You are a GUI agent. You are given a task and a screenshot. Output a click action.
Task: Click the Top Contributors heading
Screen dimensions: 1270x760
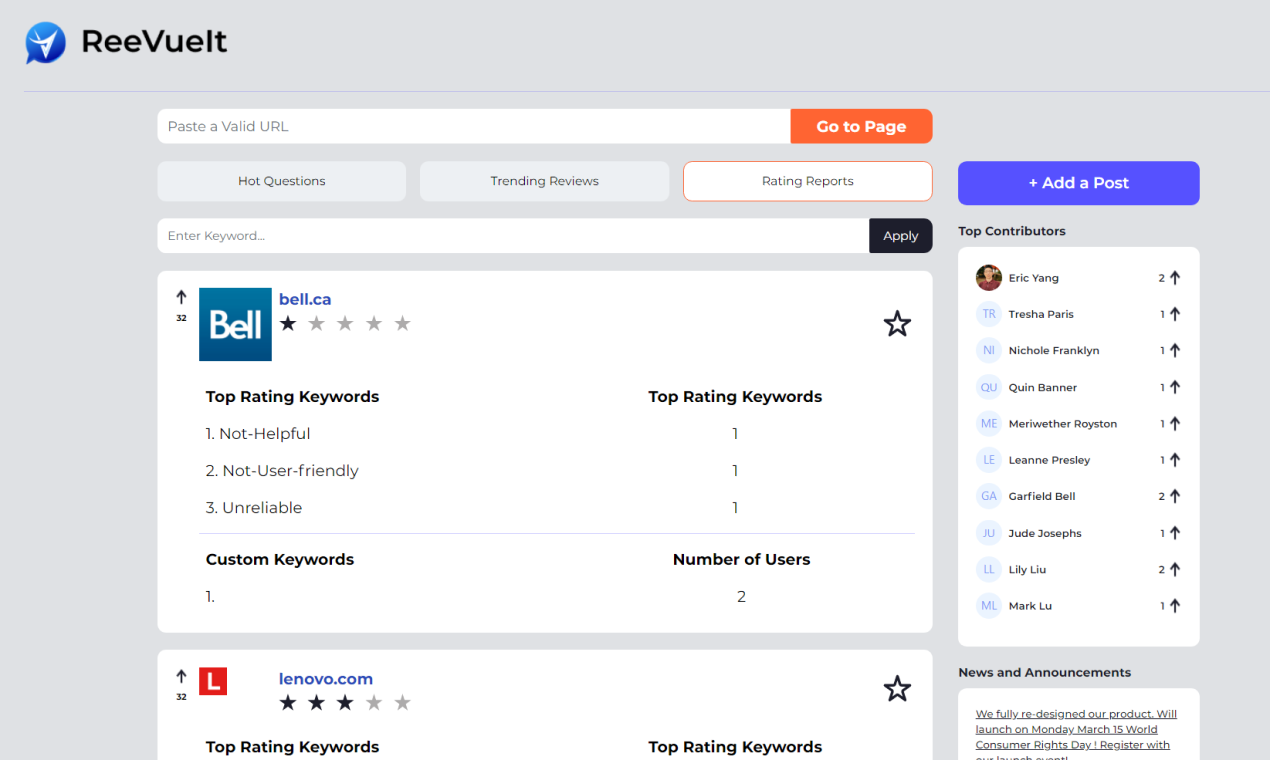[x=1012, y=231]
